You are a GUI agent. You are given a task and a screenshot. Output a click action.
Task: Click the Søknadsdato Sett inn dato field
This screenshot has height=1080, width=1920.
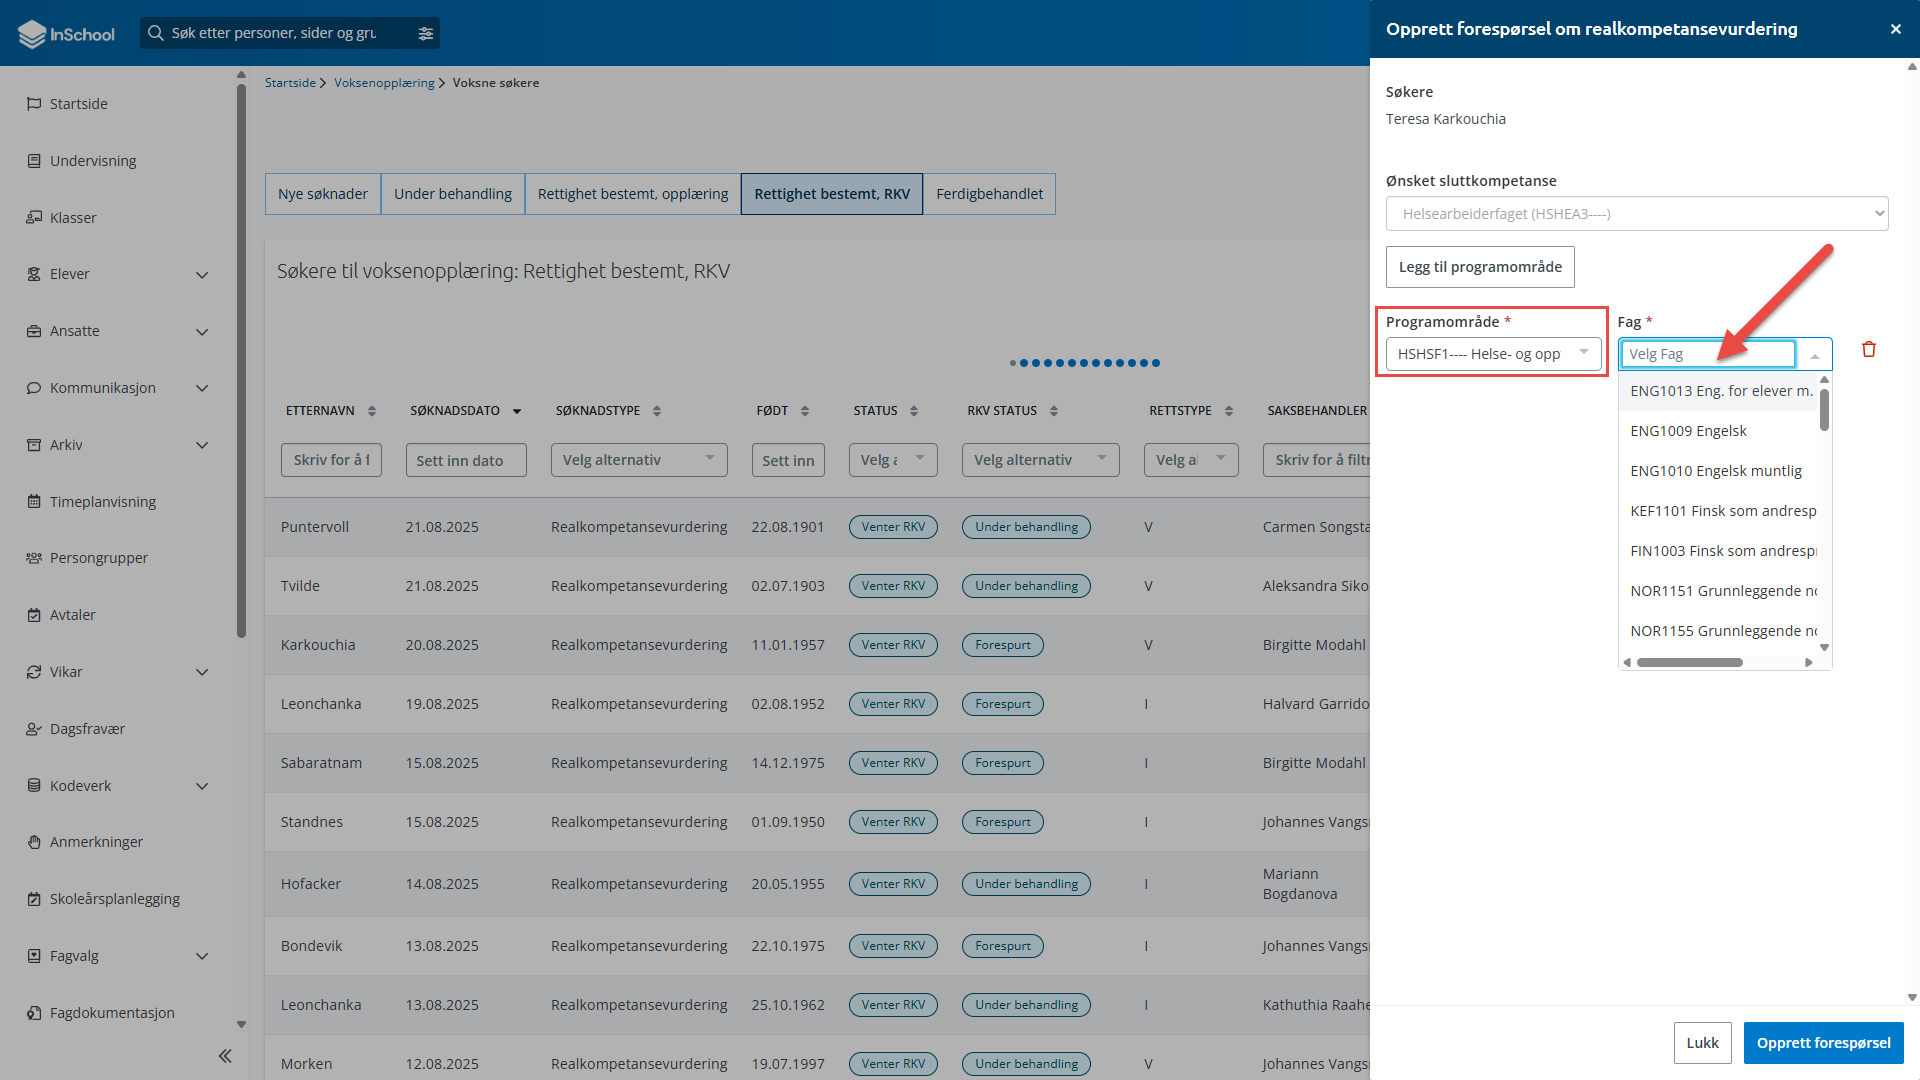pyautogui.click(x=466, y=460)
